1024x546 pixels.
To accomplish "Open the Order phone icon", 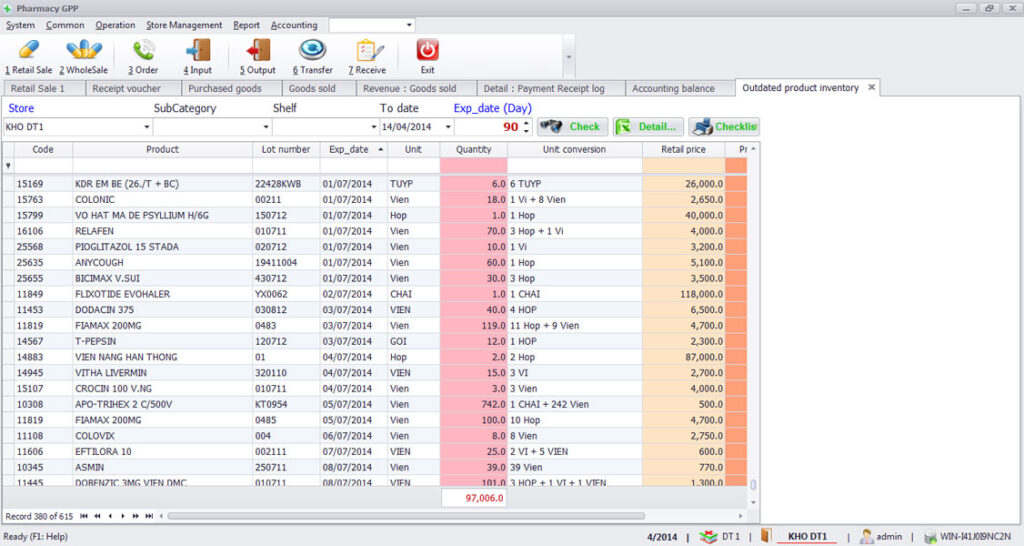I will click(x=143, y=51).
